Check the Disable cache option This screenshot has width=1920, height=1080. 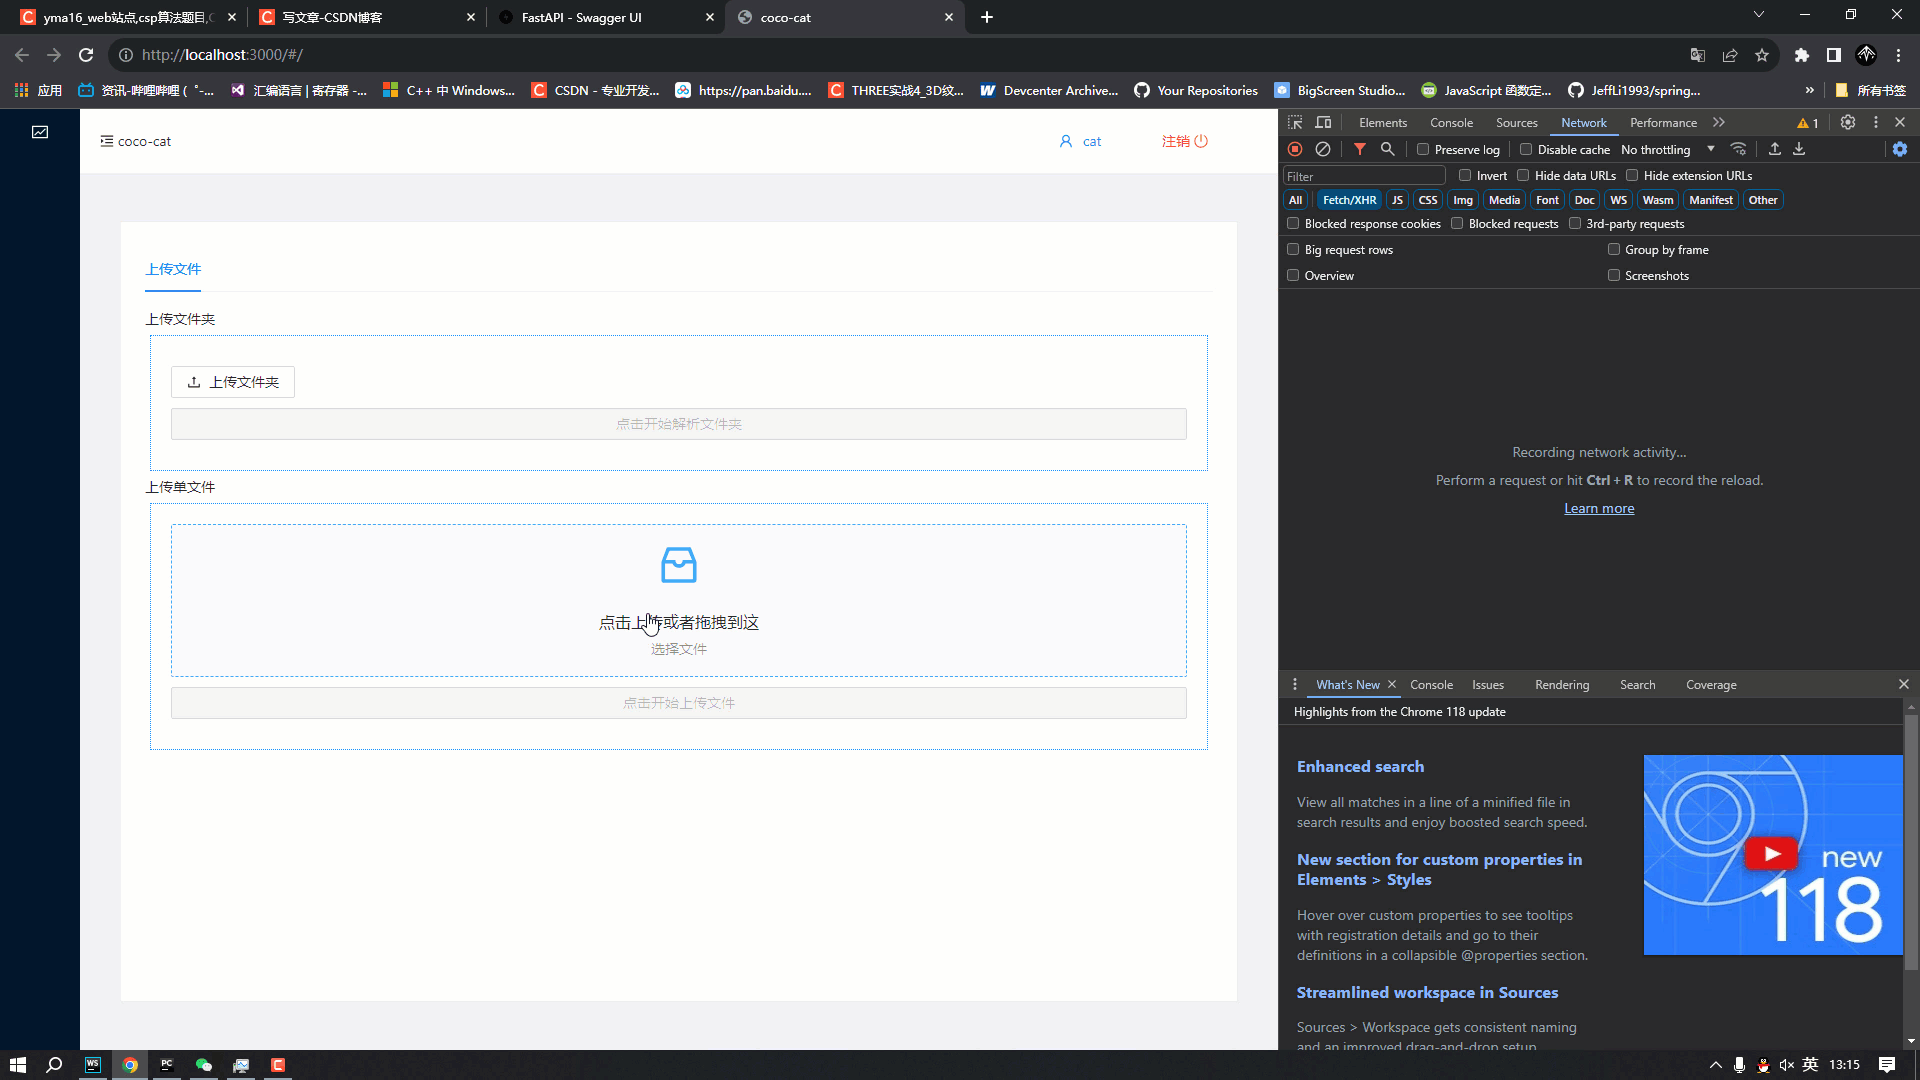[x=1526, y=149]
